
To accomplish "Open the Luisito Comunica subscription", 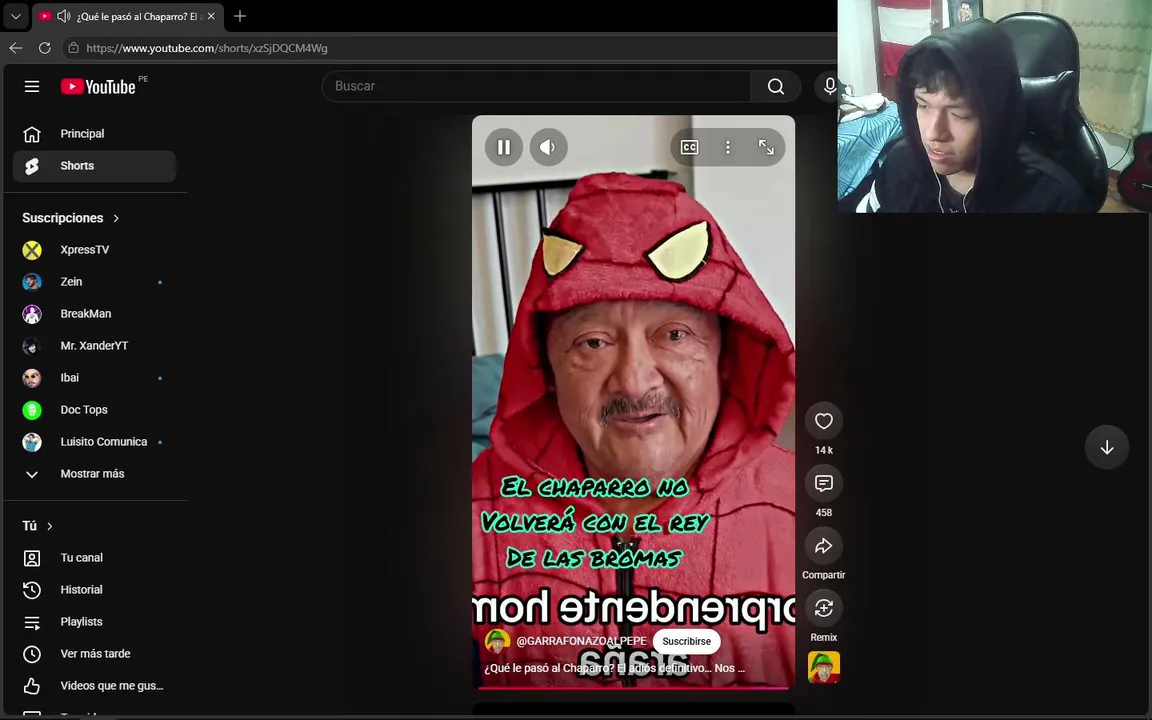I will 94,442.
